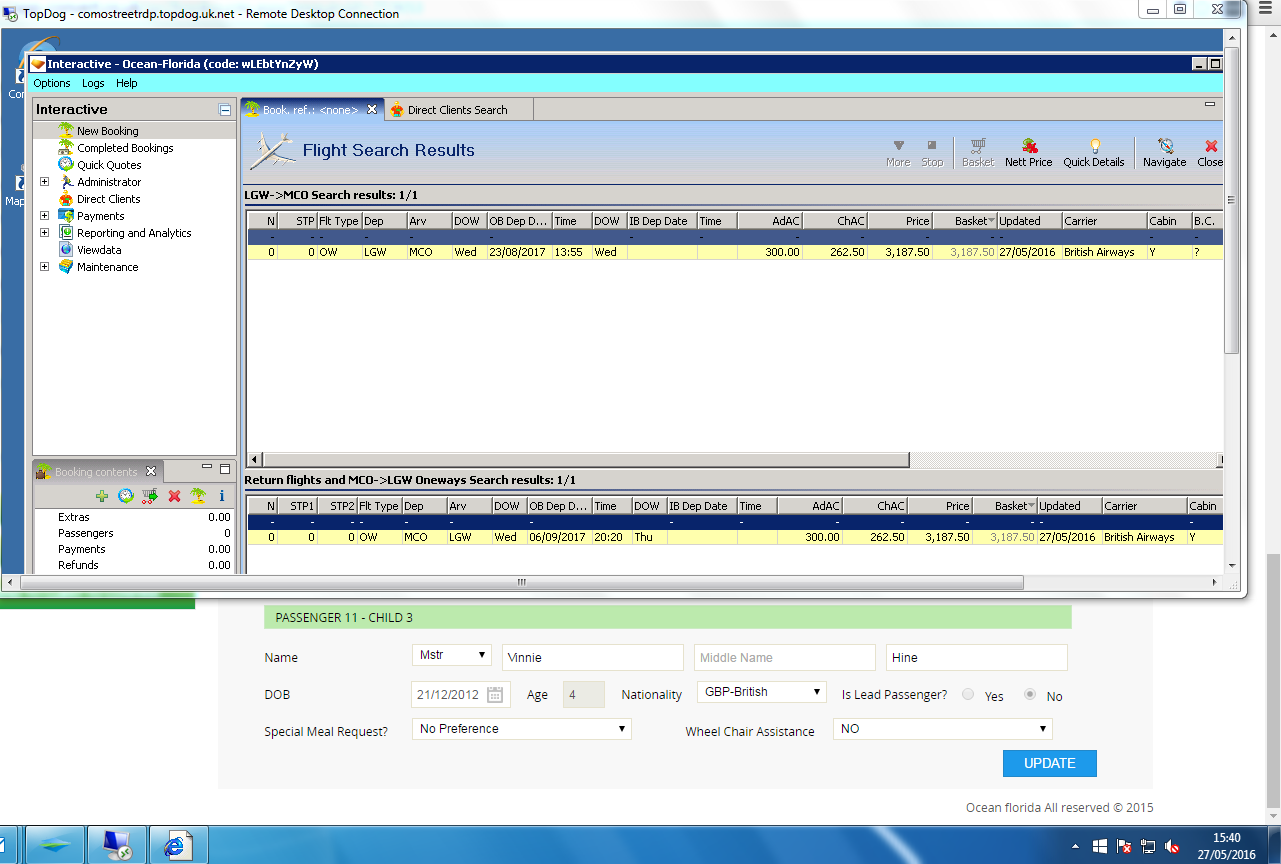Switch to Direct Clients Search tab

(457, 110)
